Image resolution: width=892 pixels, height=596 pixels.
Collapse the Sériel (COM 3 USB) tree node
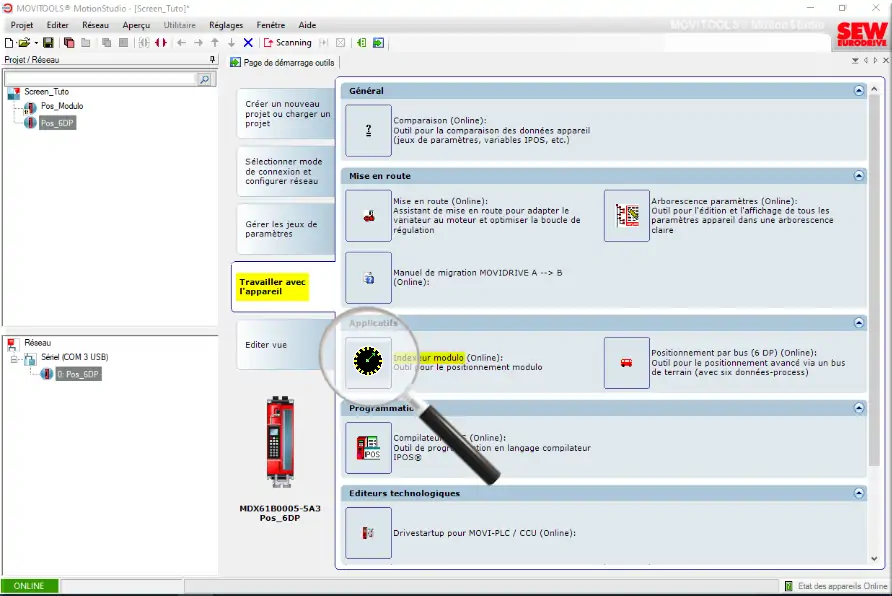15,359
